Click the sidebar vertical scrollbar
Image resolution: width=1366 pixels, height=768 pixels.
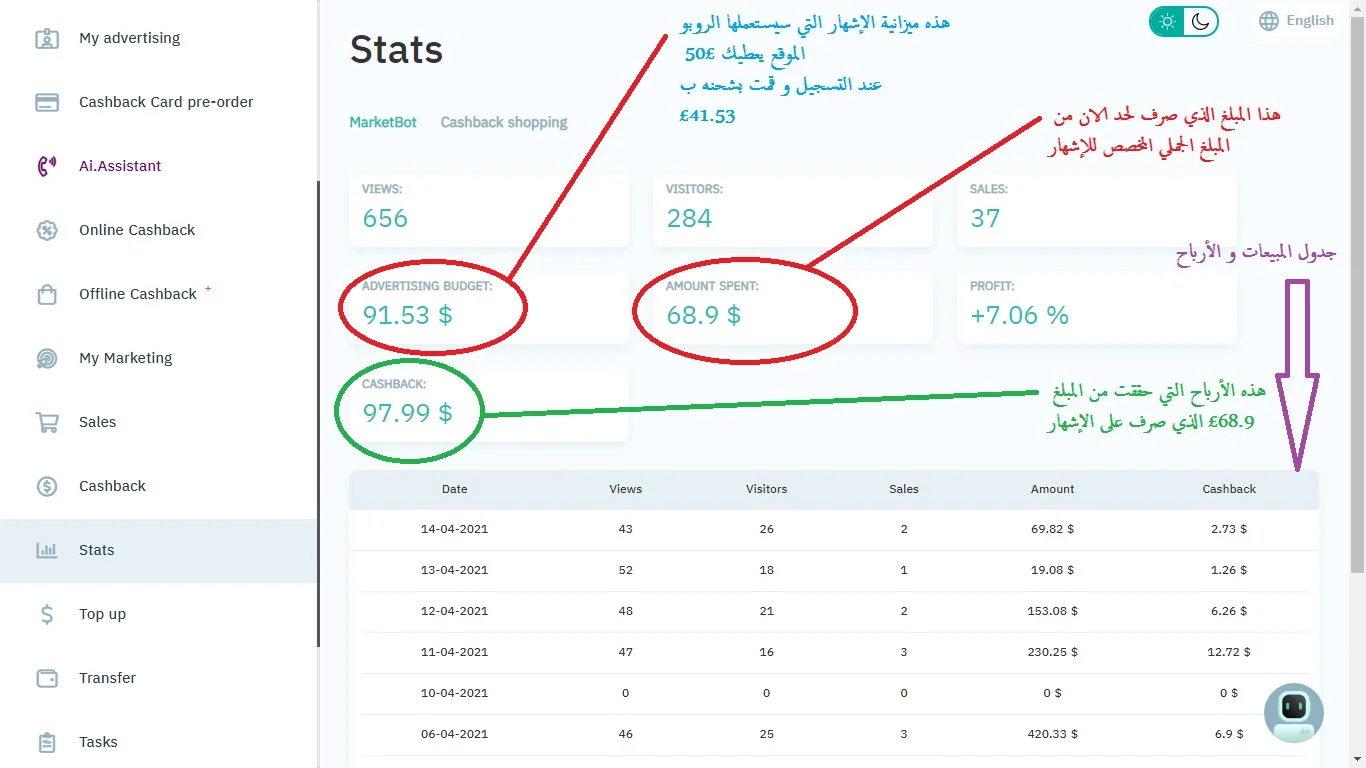318,400
